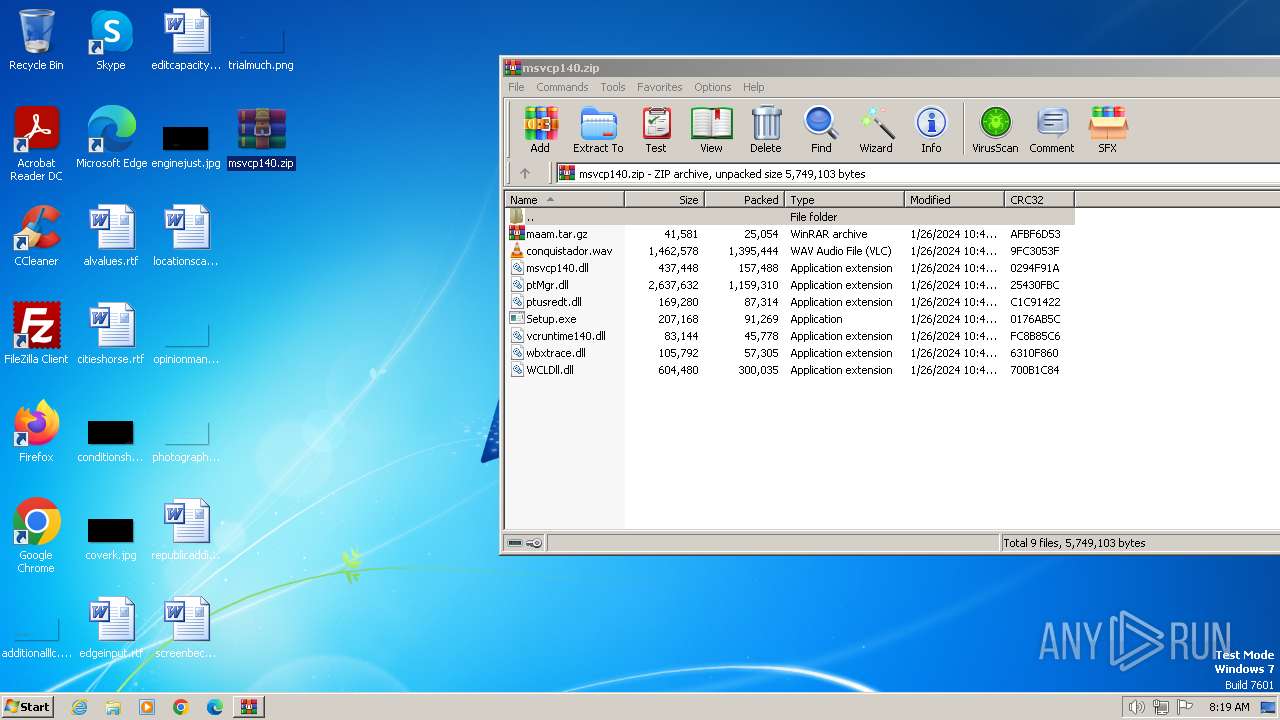Viewport: 1280px width, 720px height.
Task: Select msvcp140.dll in the list
Action: (x=790, y=268)
